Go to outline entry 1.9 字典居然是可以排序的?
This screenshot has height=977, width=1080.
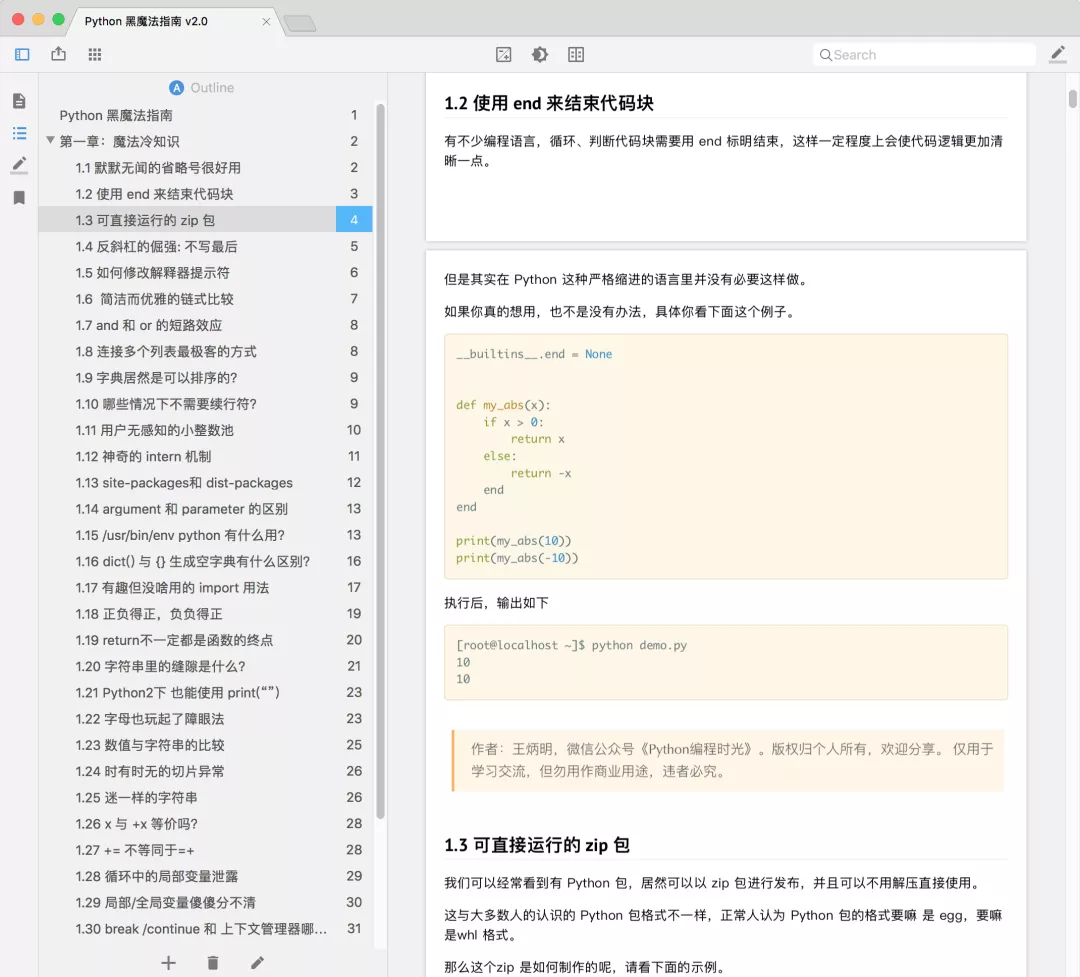pos(156,377)
